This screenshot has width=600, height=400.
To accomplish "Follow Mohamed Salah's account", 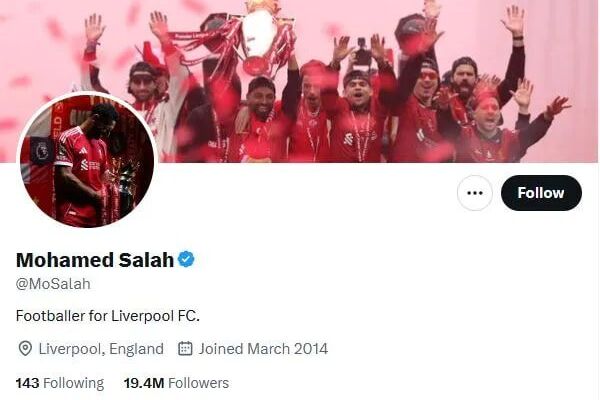I will pyautogui.click(x=541, y=193).
